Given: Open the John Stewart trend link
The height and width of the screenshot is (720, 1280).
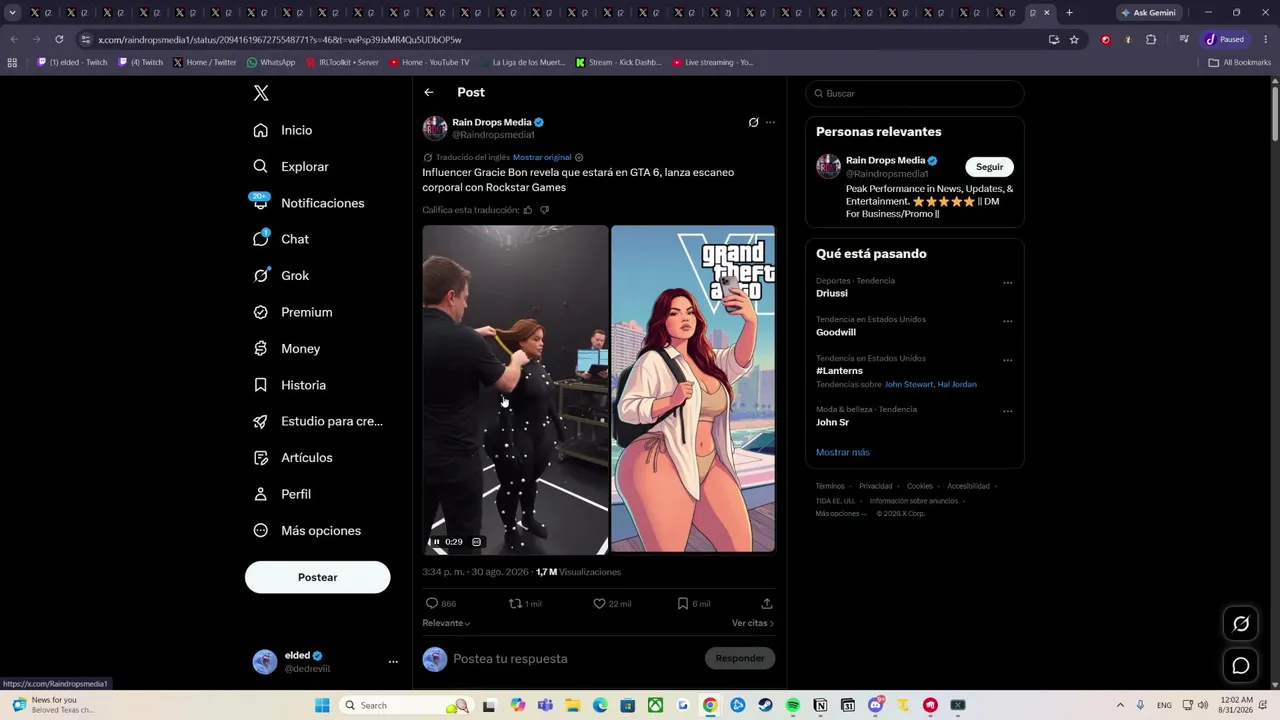Looking at the screenshot, I should 908,385.
